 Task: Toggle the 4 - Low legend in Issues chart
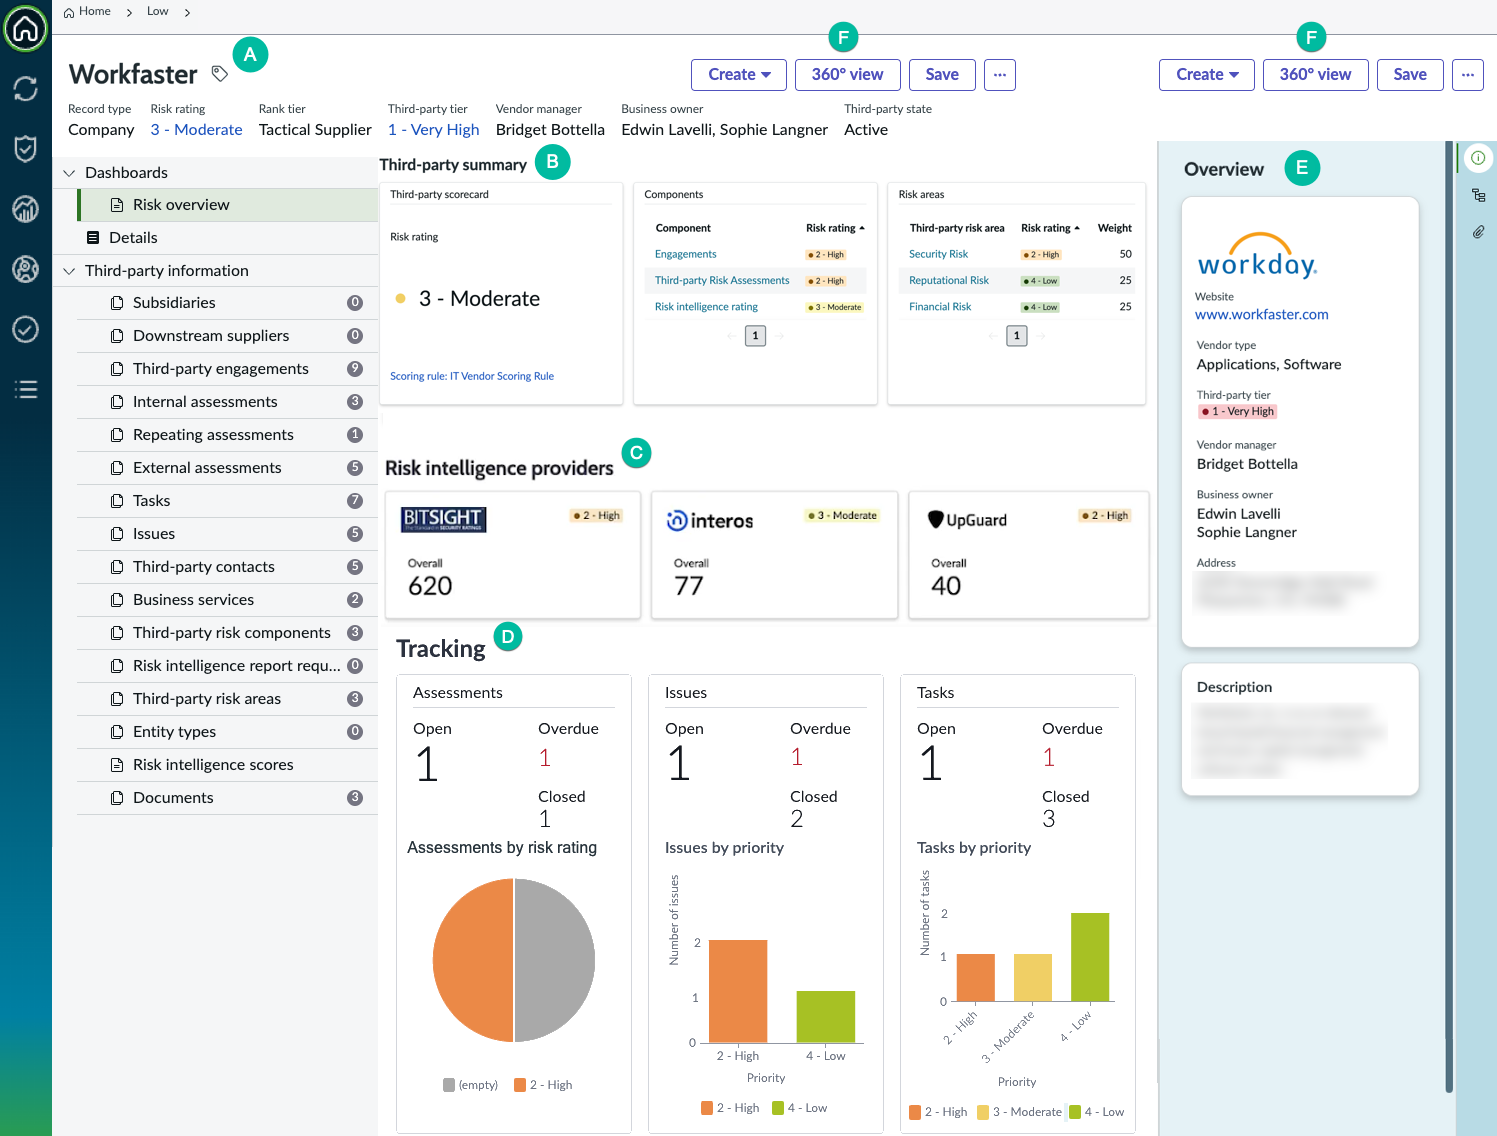[800, 1108]
